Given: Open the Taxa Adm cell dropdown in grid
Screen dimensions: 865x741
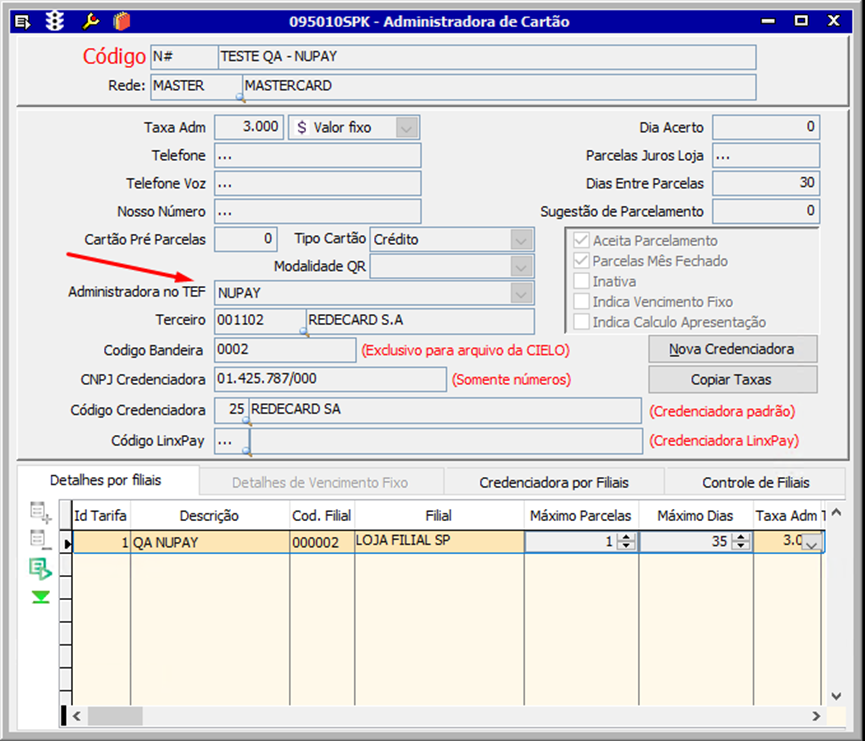Looking at the screenshot, I should click(x=811, y=542).
